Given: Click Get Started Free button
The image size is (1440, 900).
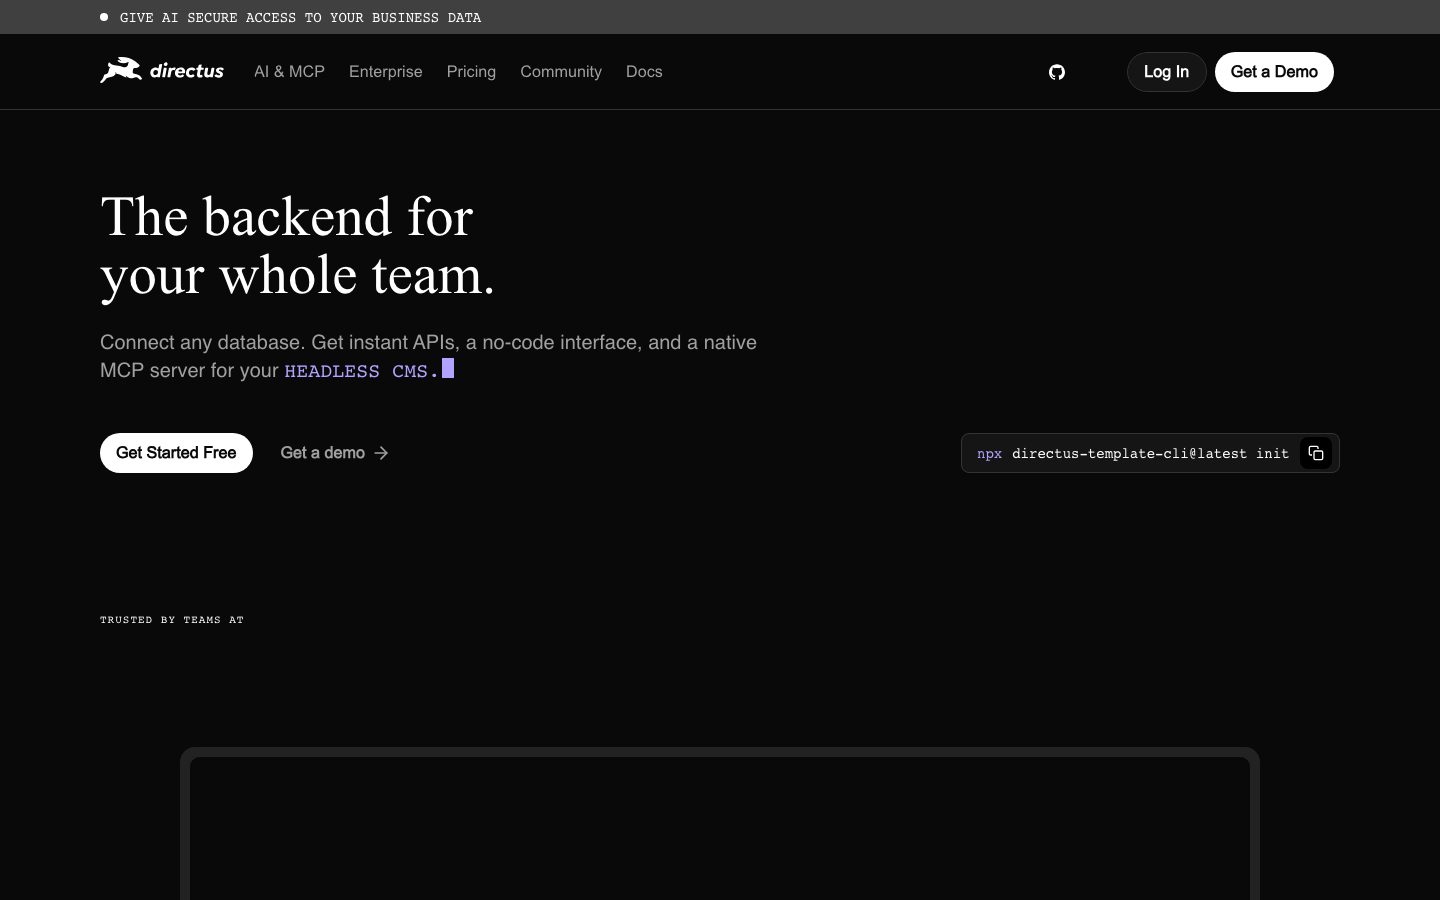Looking at the screenshot, I should click(x=176, y=453).
